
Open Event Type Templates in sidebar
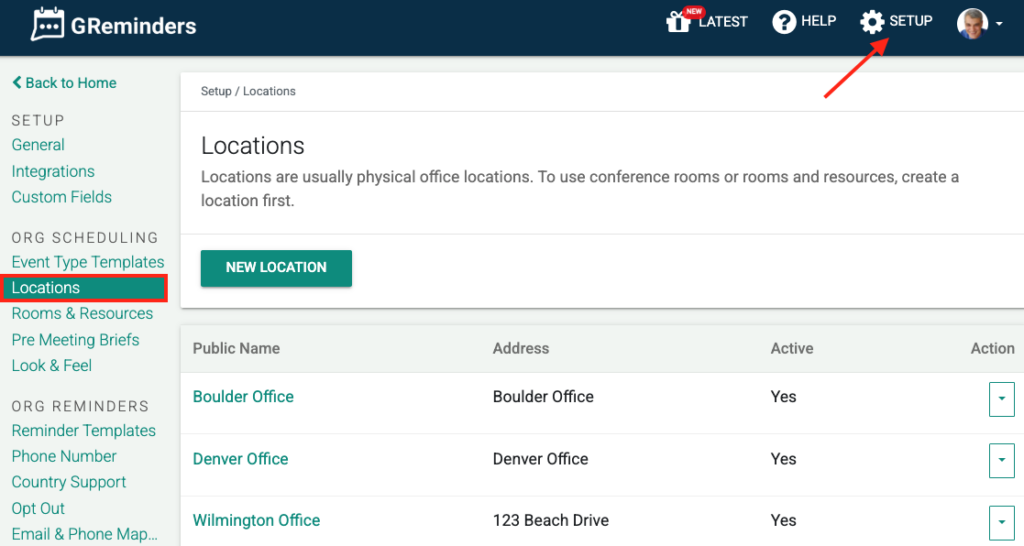point(88,262)
